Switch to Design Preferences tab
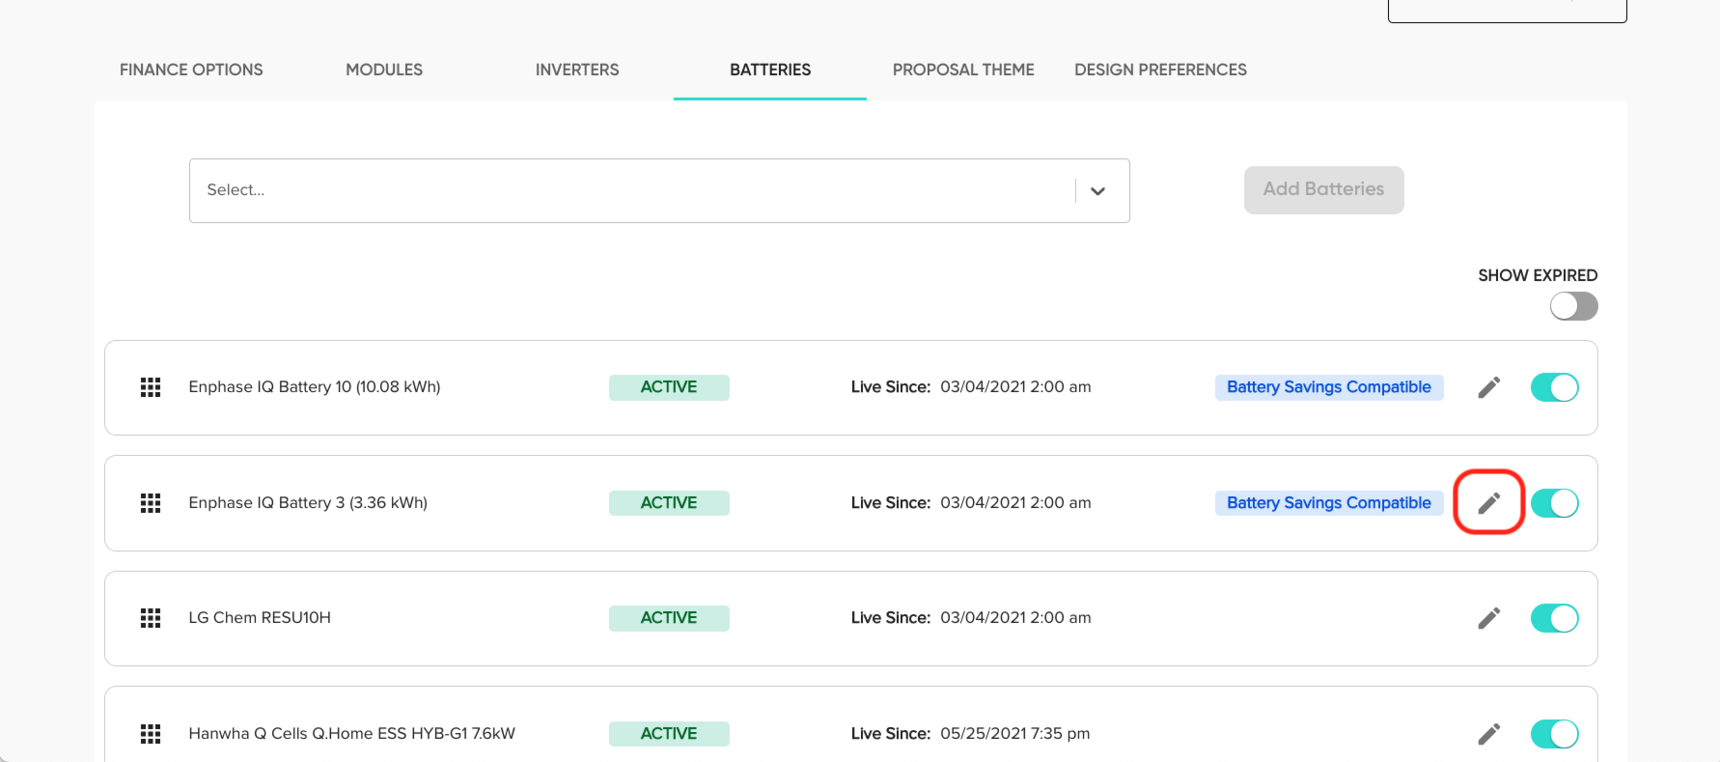This screenshot has width=1720, height=762. point(1160,70)
